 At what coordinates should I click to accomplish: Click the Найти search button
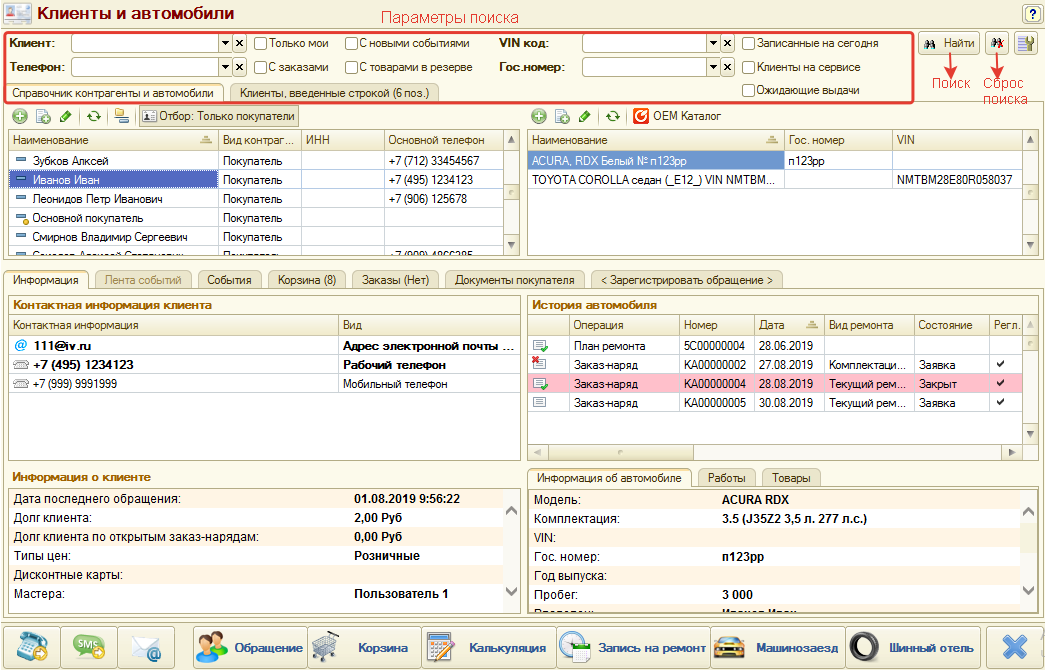point(949,43)
